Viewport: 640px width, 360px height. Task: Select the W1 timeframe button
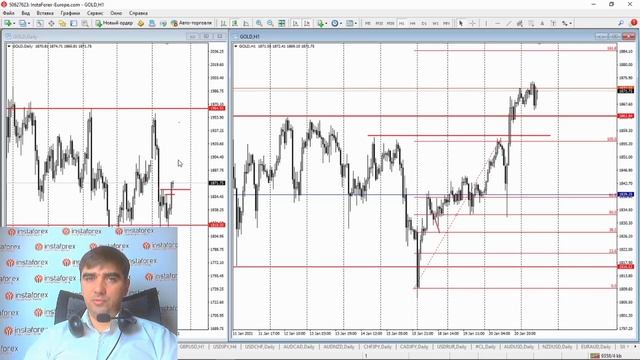click(436, 23)
